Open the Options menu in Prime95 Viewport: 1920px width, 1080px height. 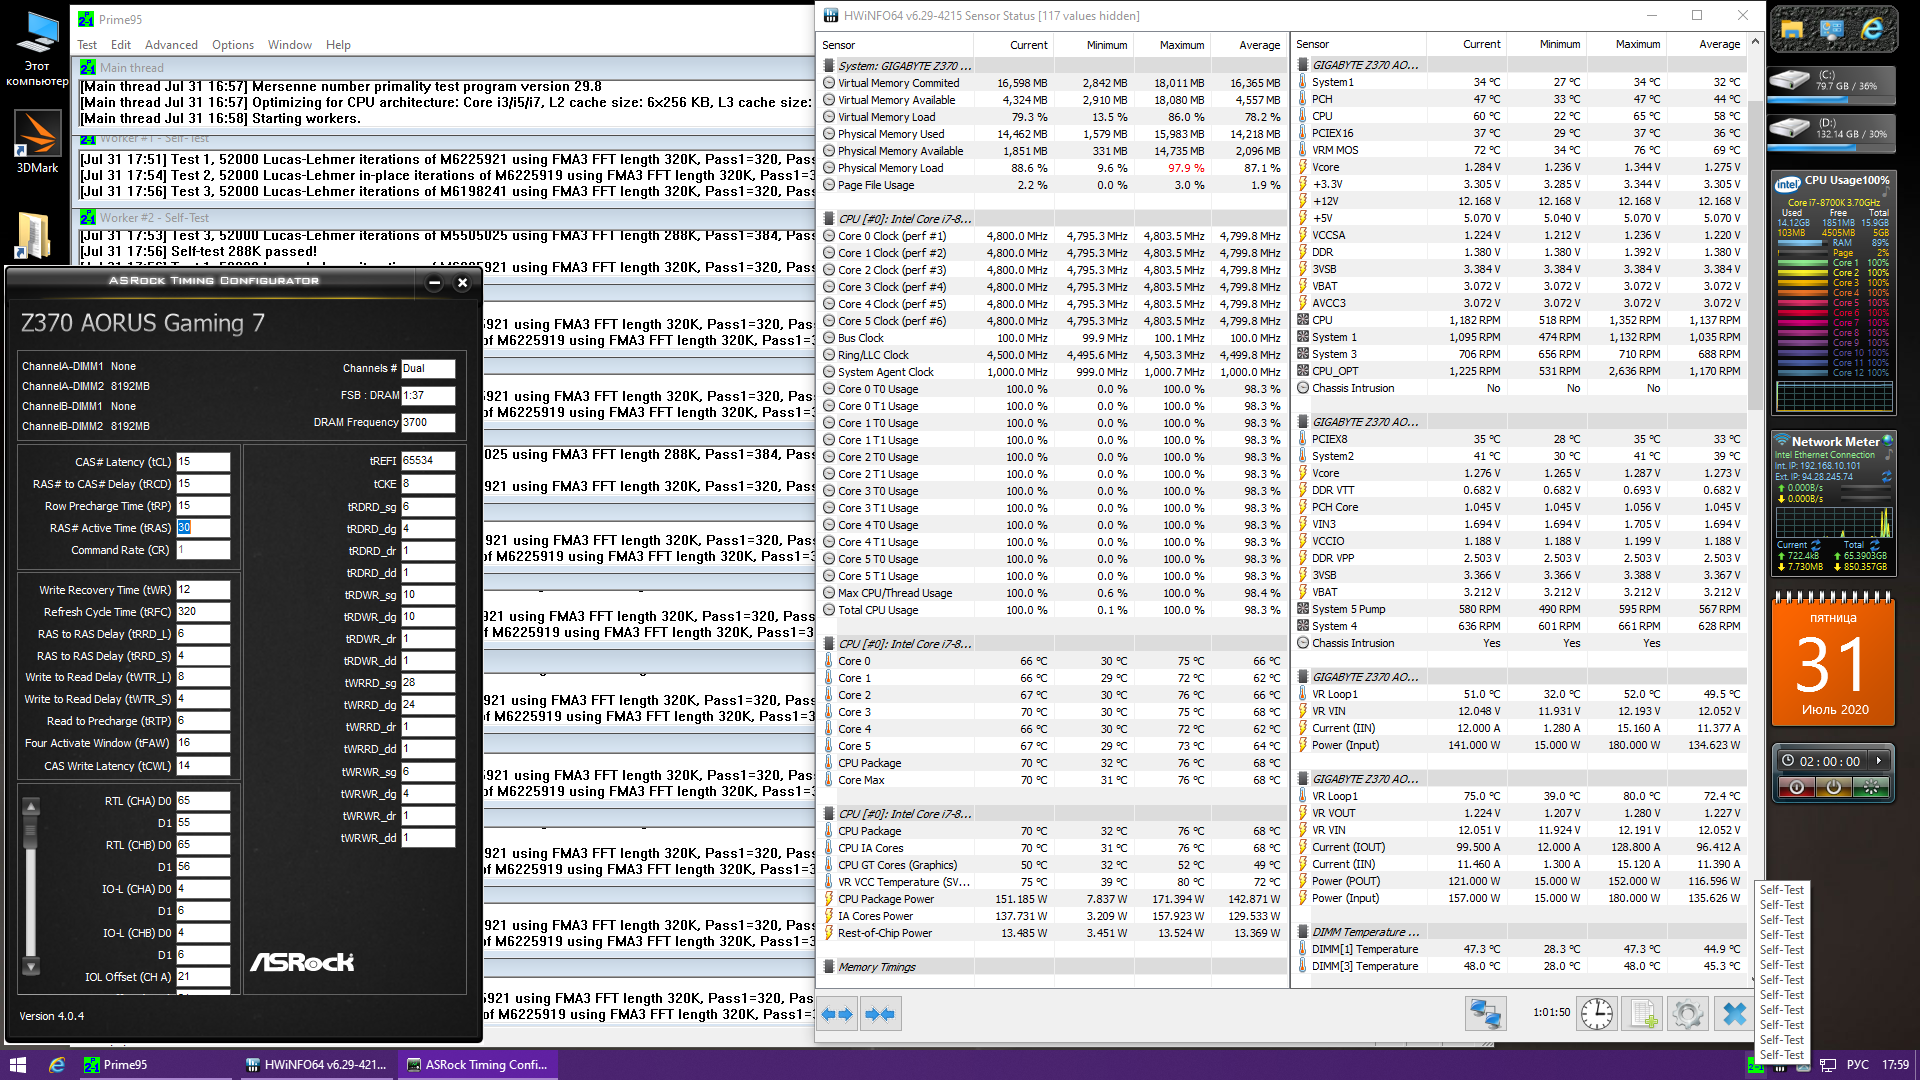[232, 45]
